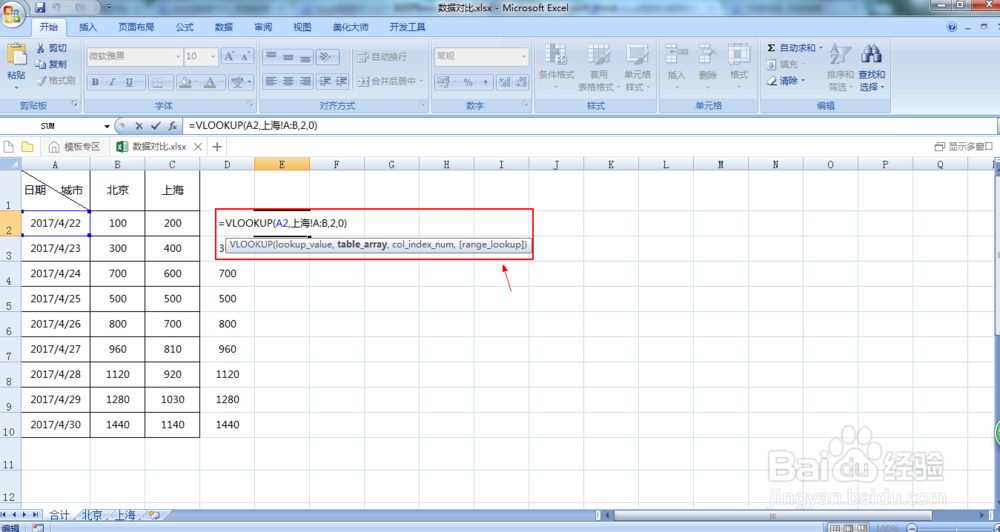The width and height of the screenshot is (1000, 532).
Task: Open Cell Styles 单元格样式
Action: tap(637, 67)
